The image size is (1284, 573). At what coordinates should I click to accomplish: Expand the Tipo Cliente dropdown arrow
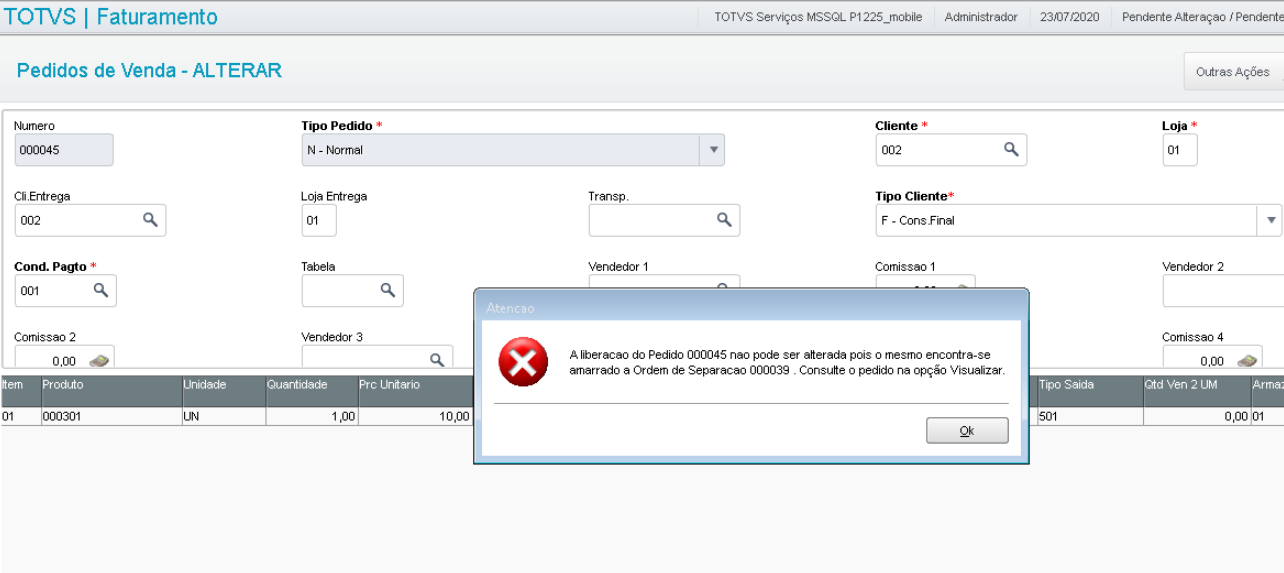1271,220
